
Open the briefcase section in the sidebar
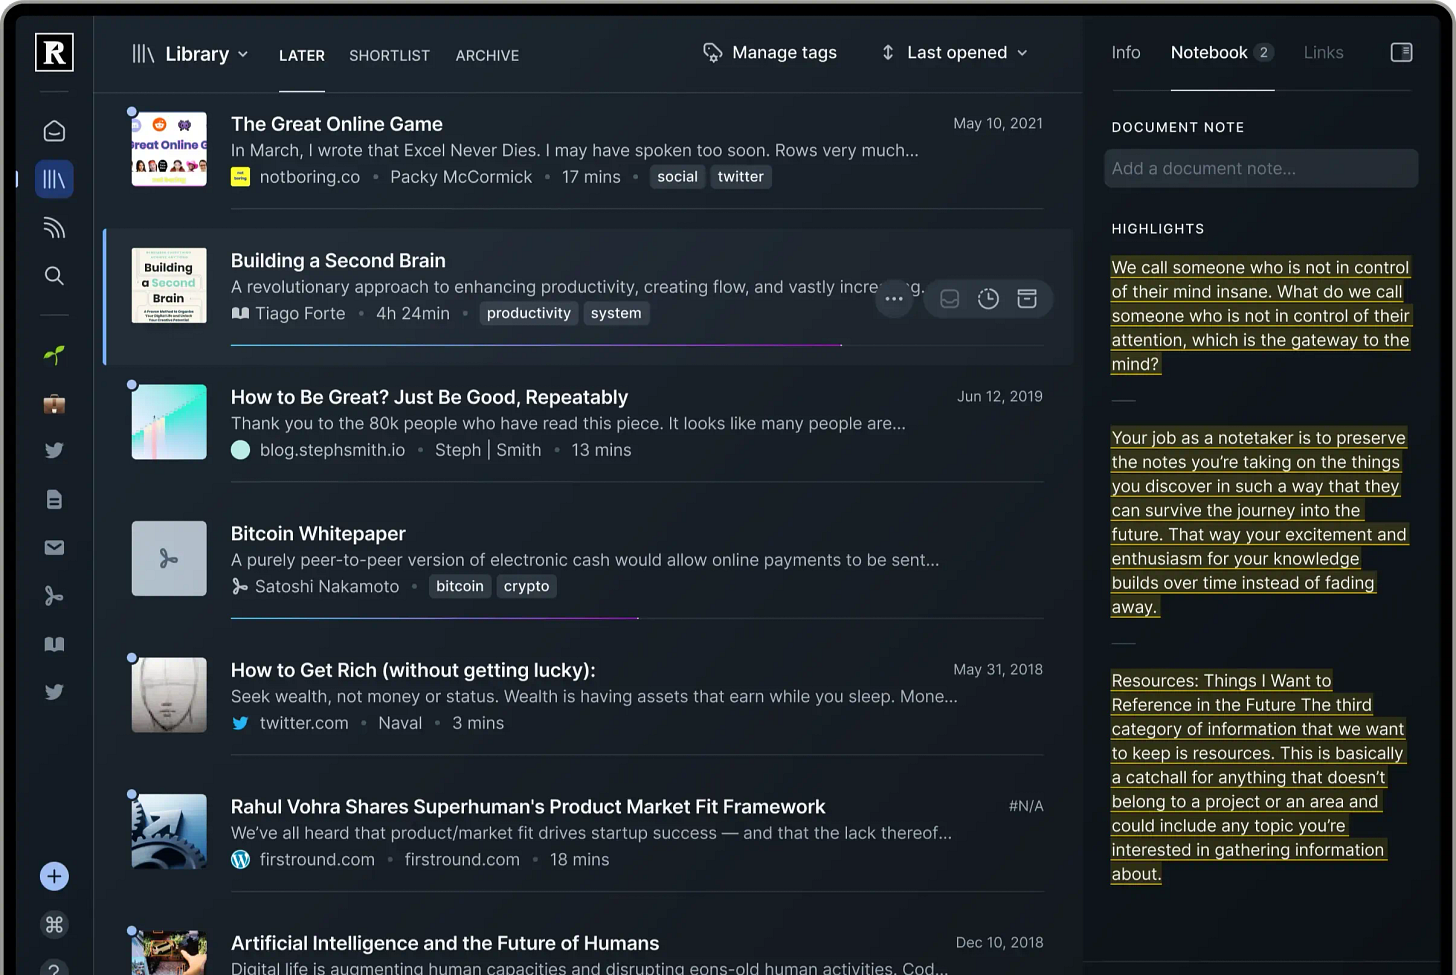point(54,404)
